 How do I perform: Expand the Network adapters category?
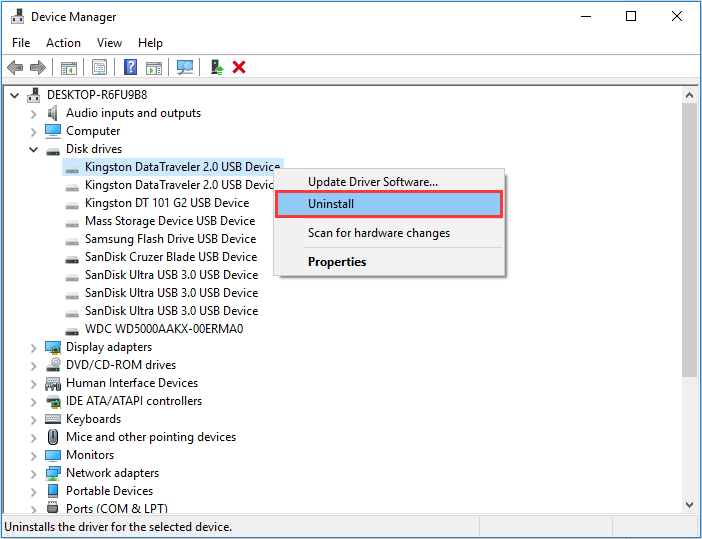34,474
